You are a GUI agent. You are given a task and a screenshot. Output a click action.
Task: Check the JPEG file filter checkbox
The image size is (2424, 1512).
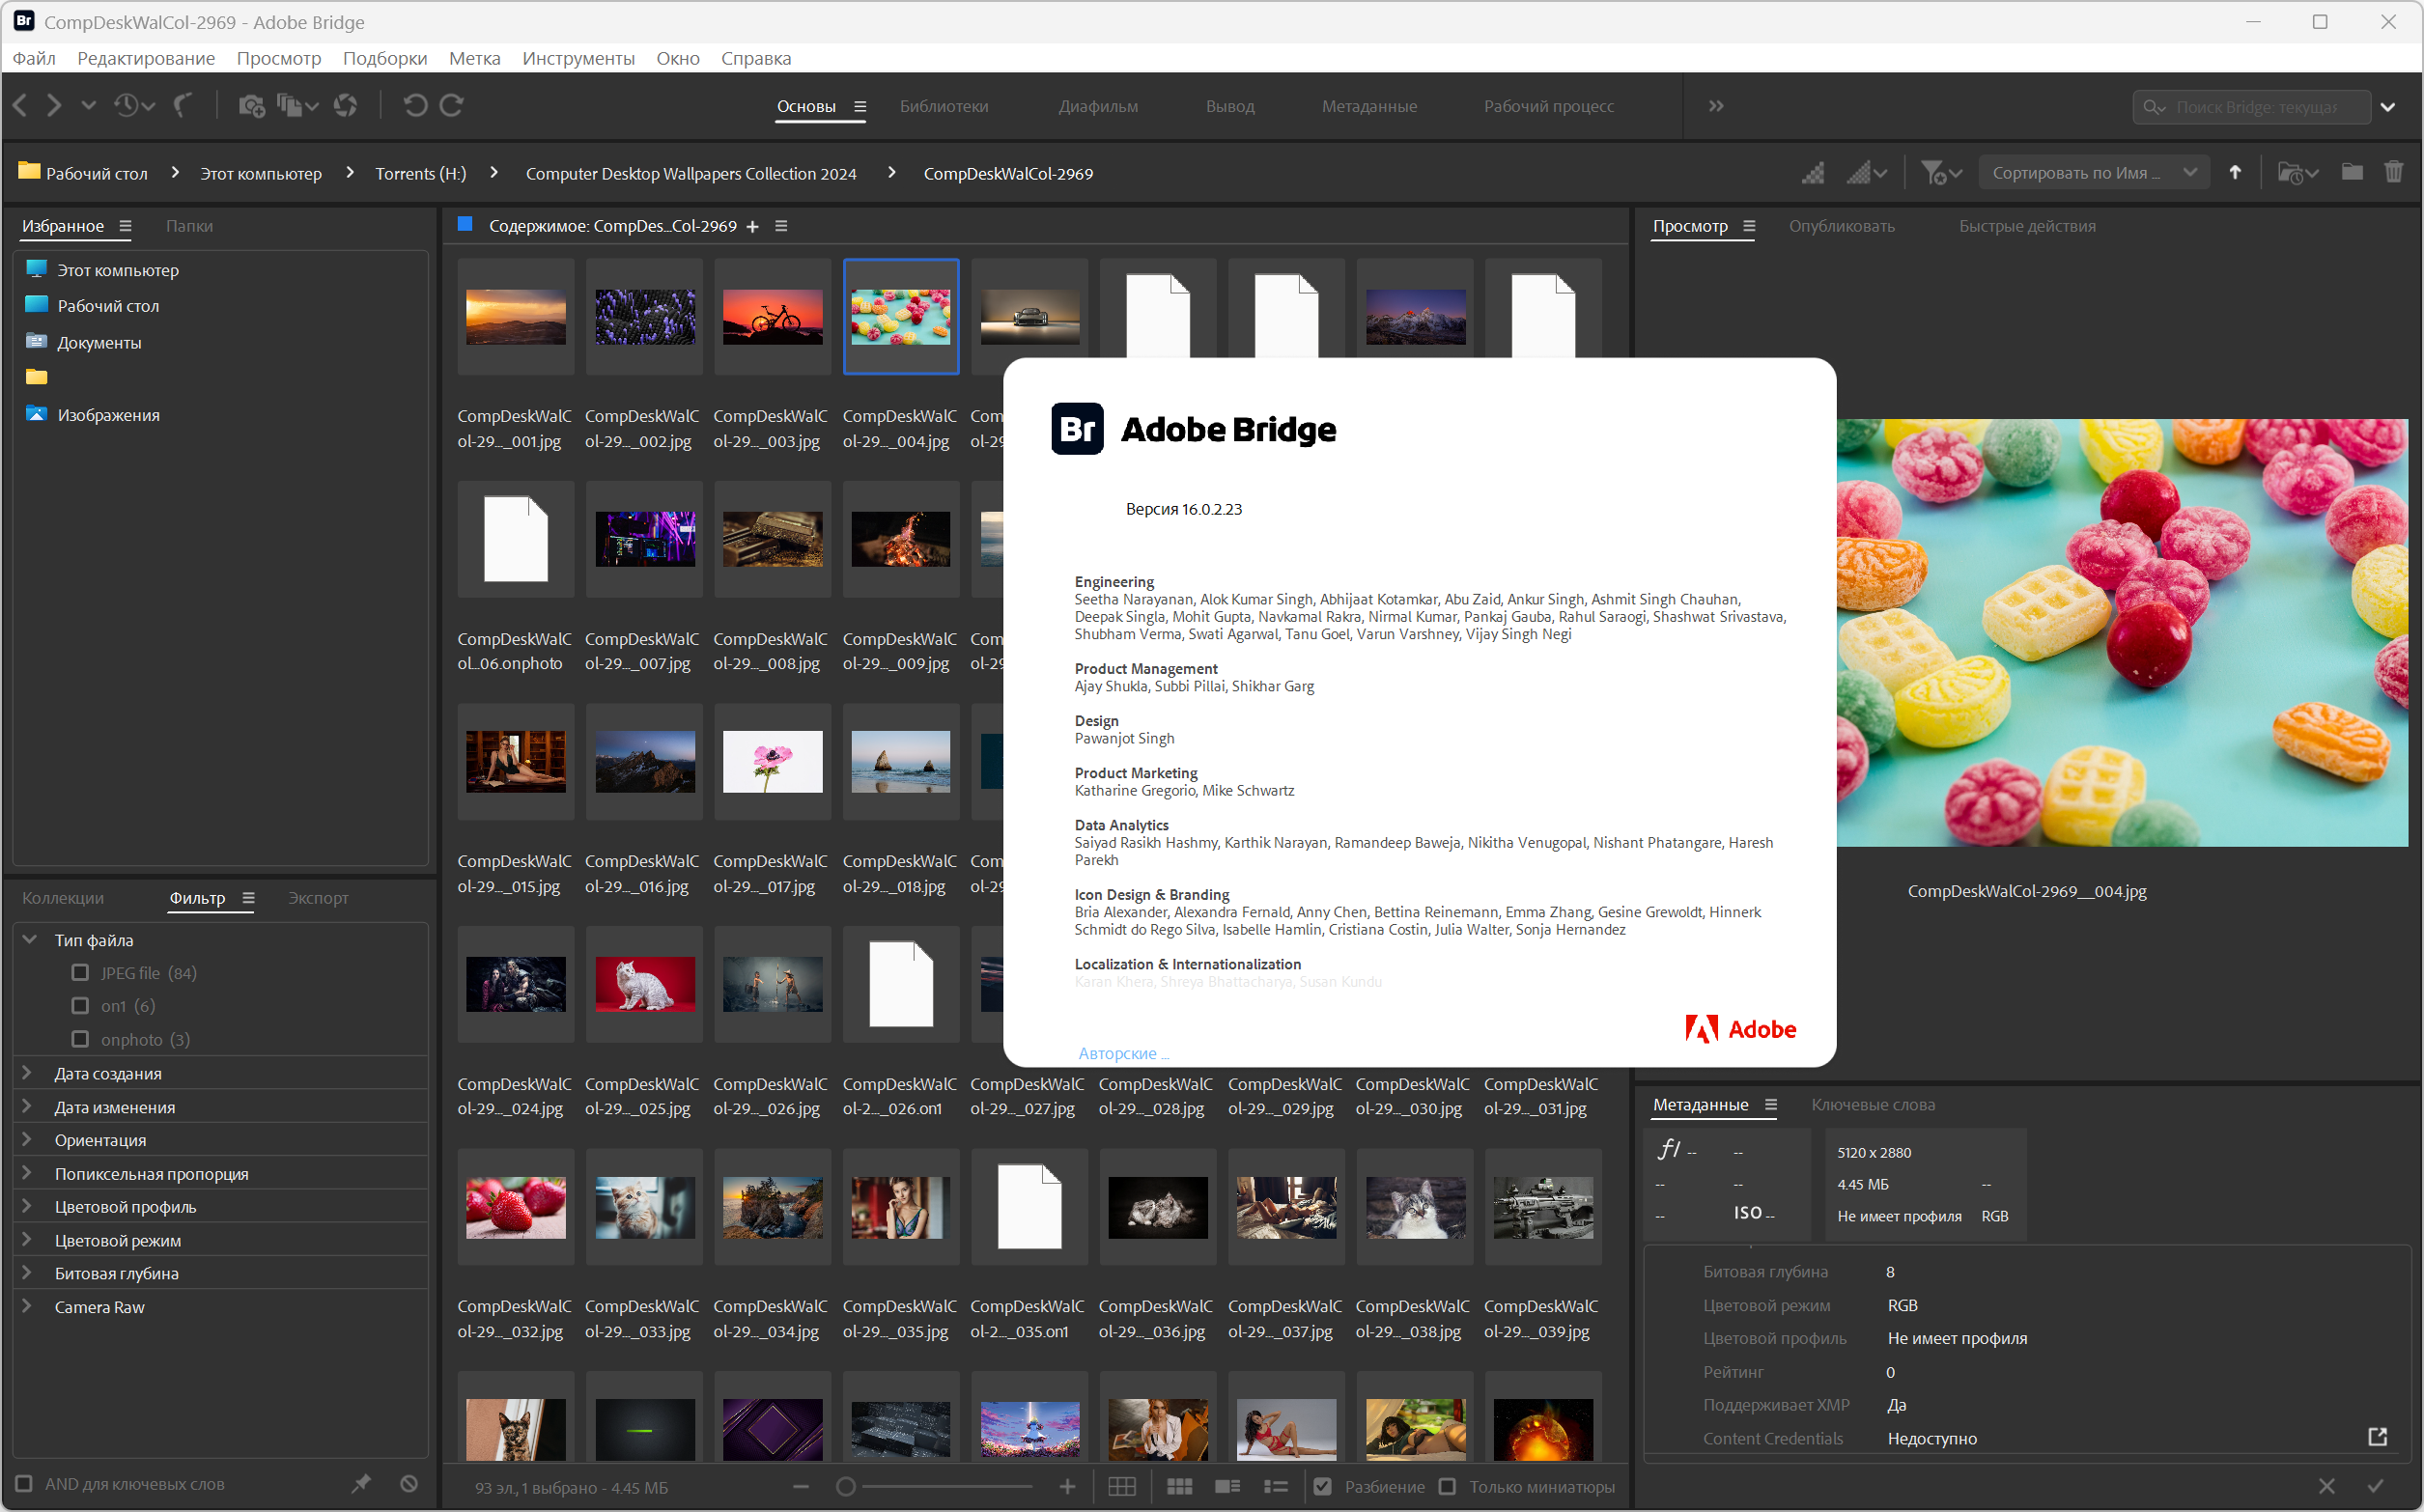point(80,973)
